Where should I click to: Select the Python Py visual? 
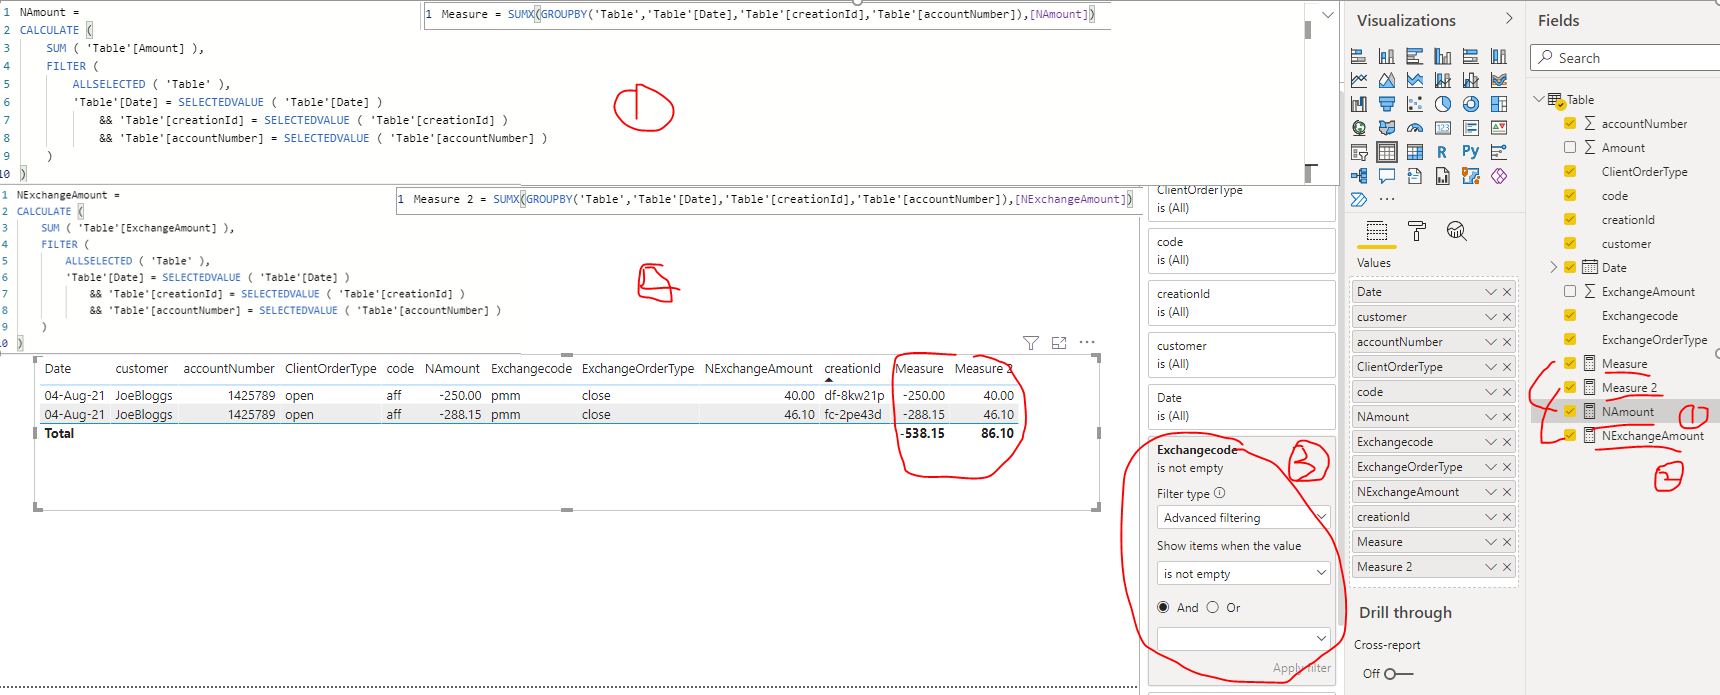1470,152
